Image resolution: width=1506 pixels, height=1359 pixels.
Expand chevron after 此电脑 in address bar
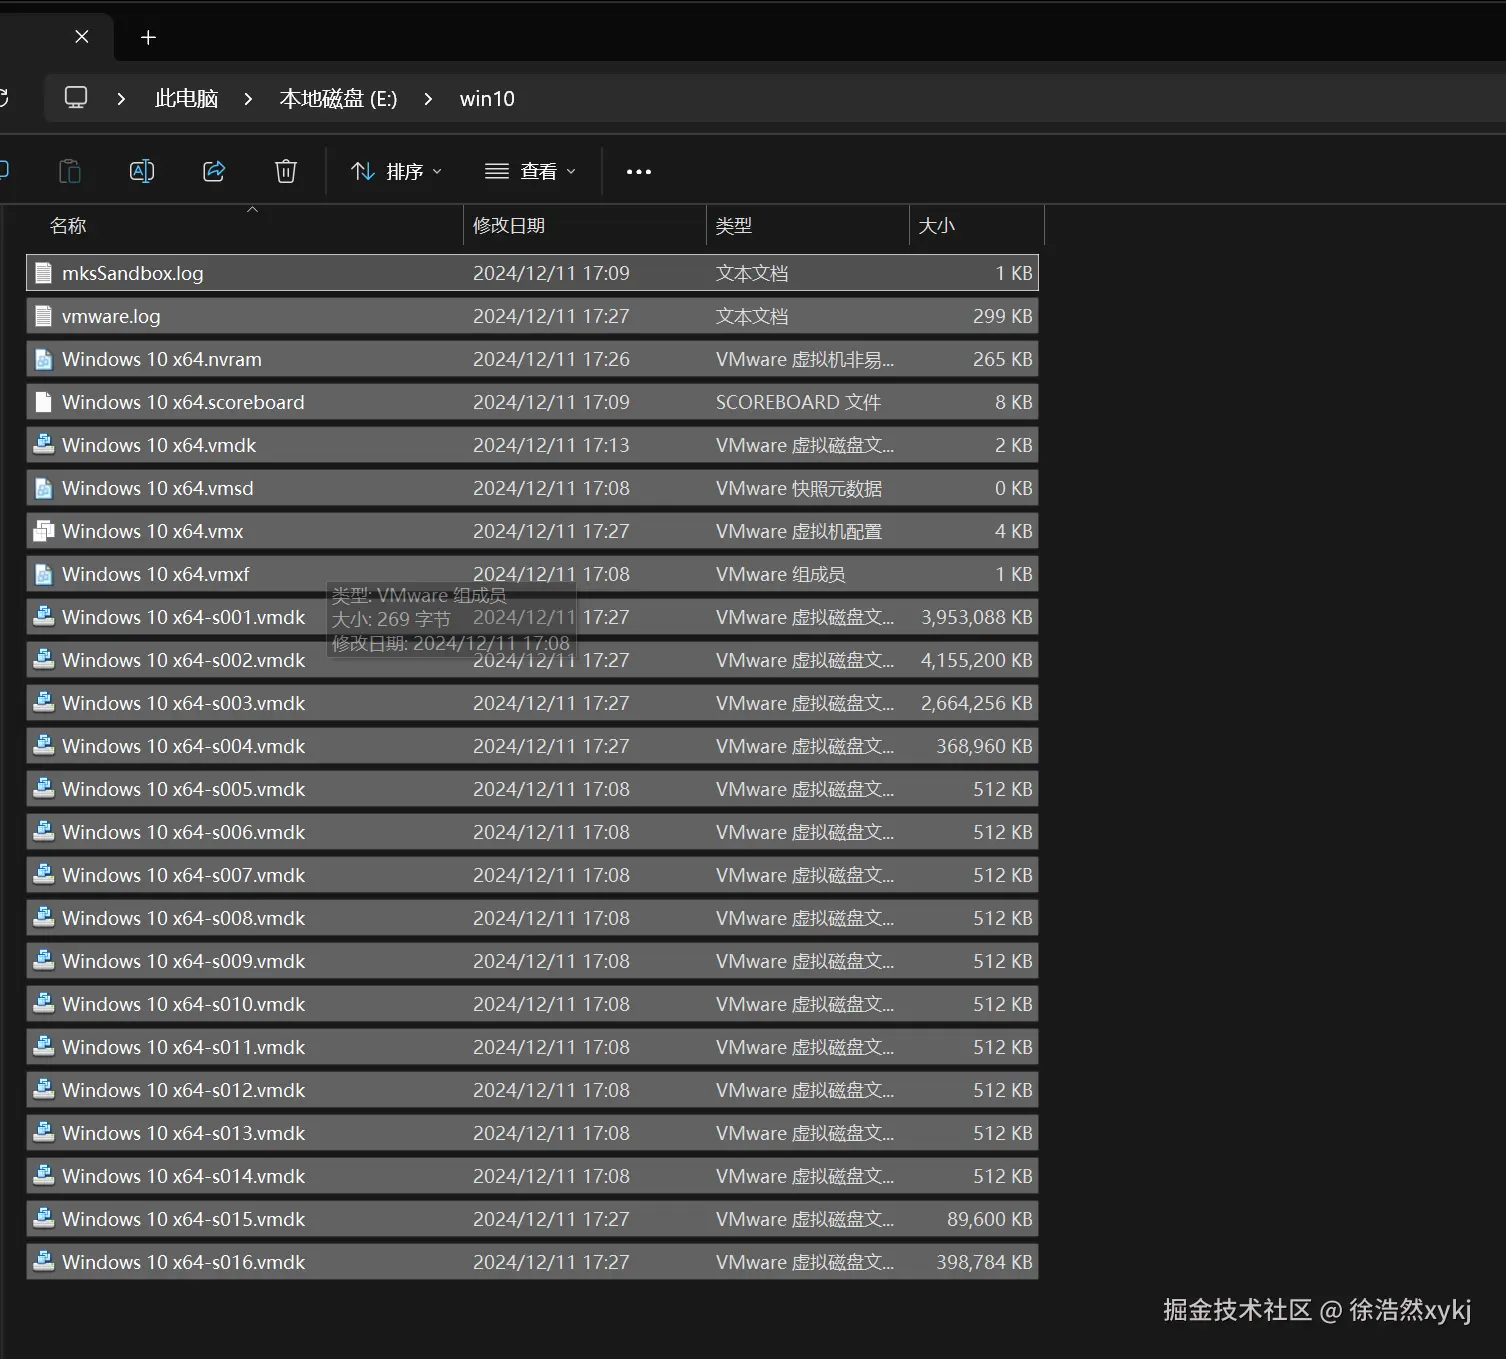pyautogui.click(x=248, y=98)
